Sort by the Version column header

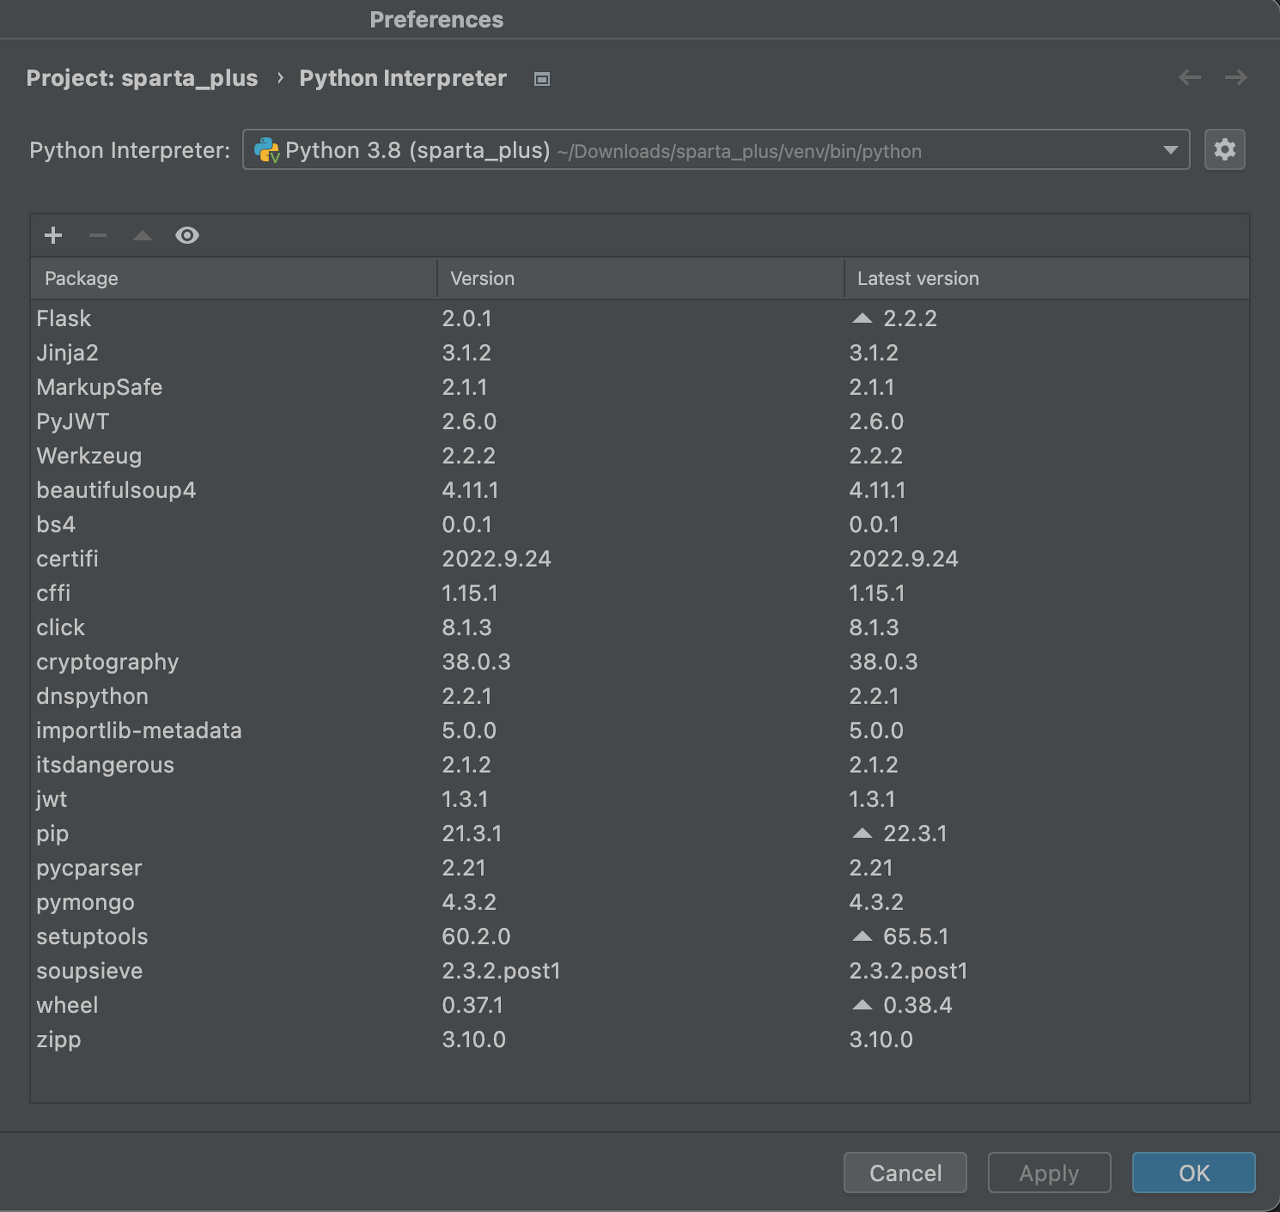coord(640,278)
